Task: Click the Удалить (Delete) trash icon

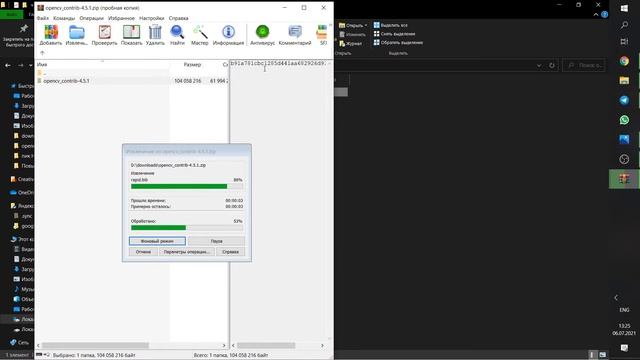Action: pyautogui.click(x=155, y=35)
